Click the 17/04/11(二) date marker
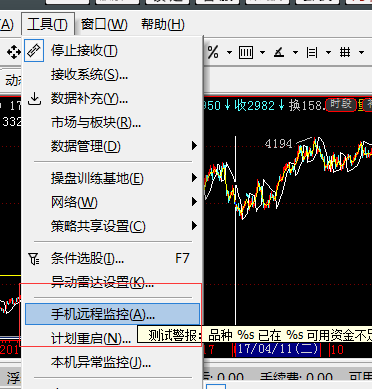This screenshot has width=372, height=389. click(x=277, y=349)
